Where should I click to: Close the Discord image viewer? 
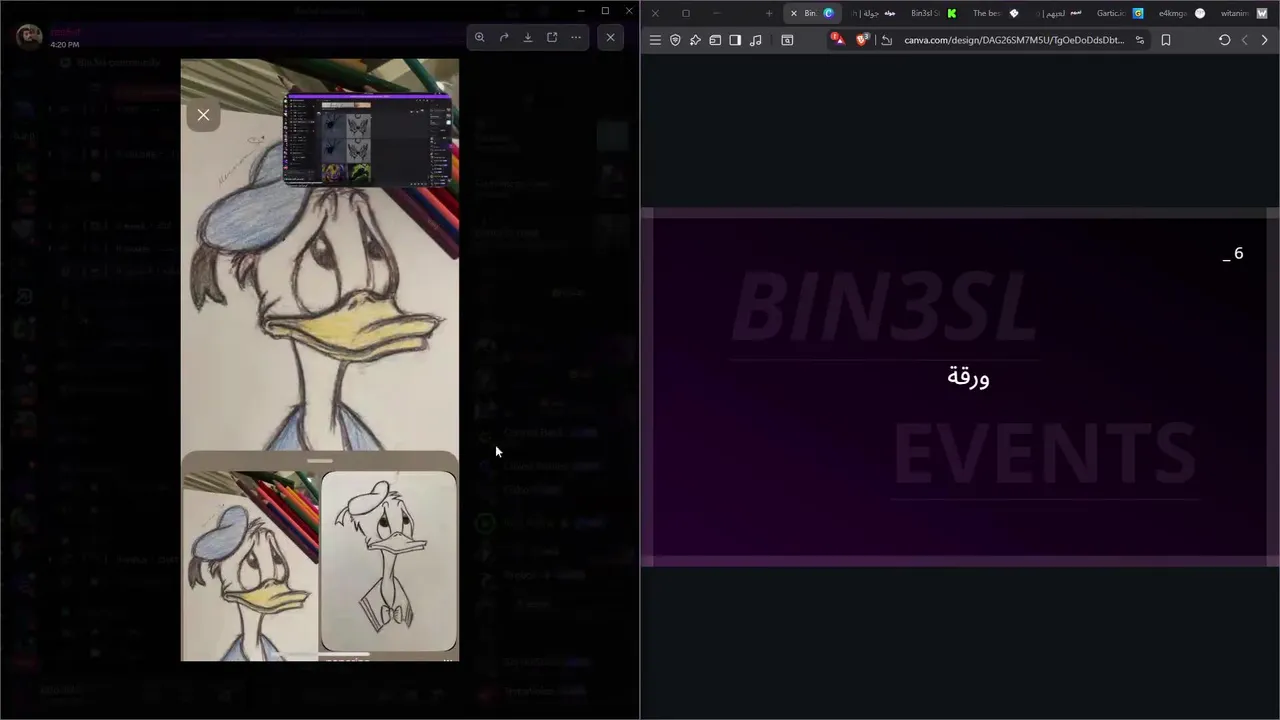[610, 37]
